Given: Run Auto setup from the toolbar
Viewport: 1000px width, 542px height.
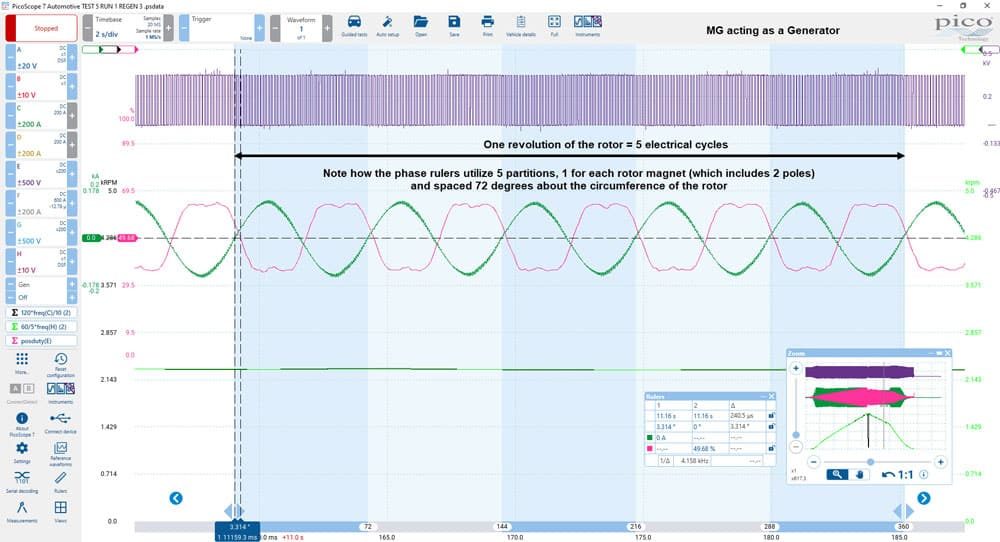Looking at the screenshot, I should tap(387, 26).
